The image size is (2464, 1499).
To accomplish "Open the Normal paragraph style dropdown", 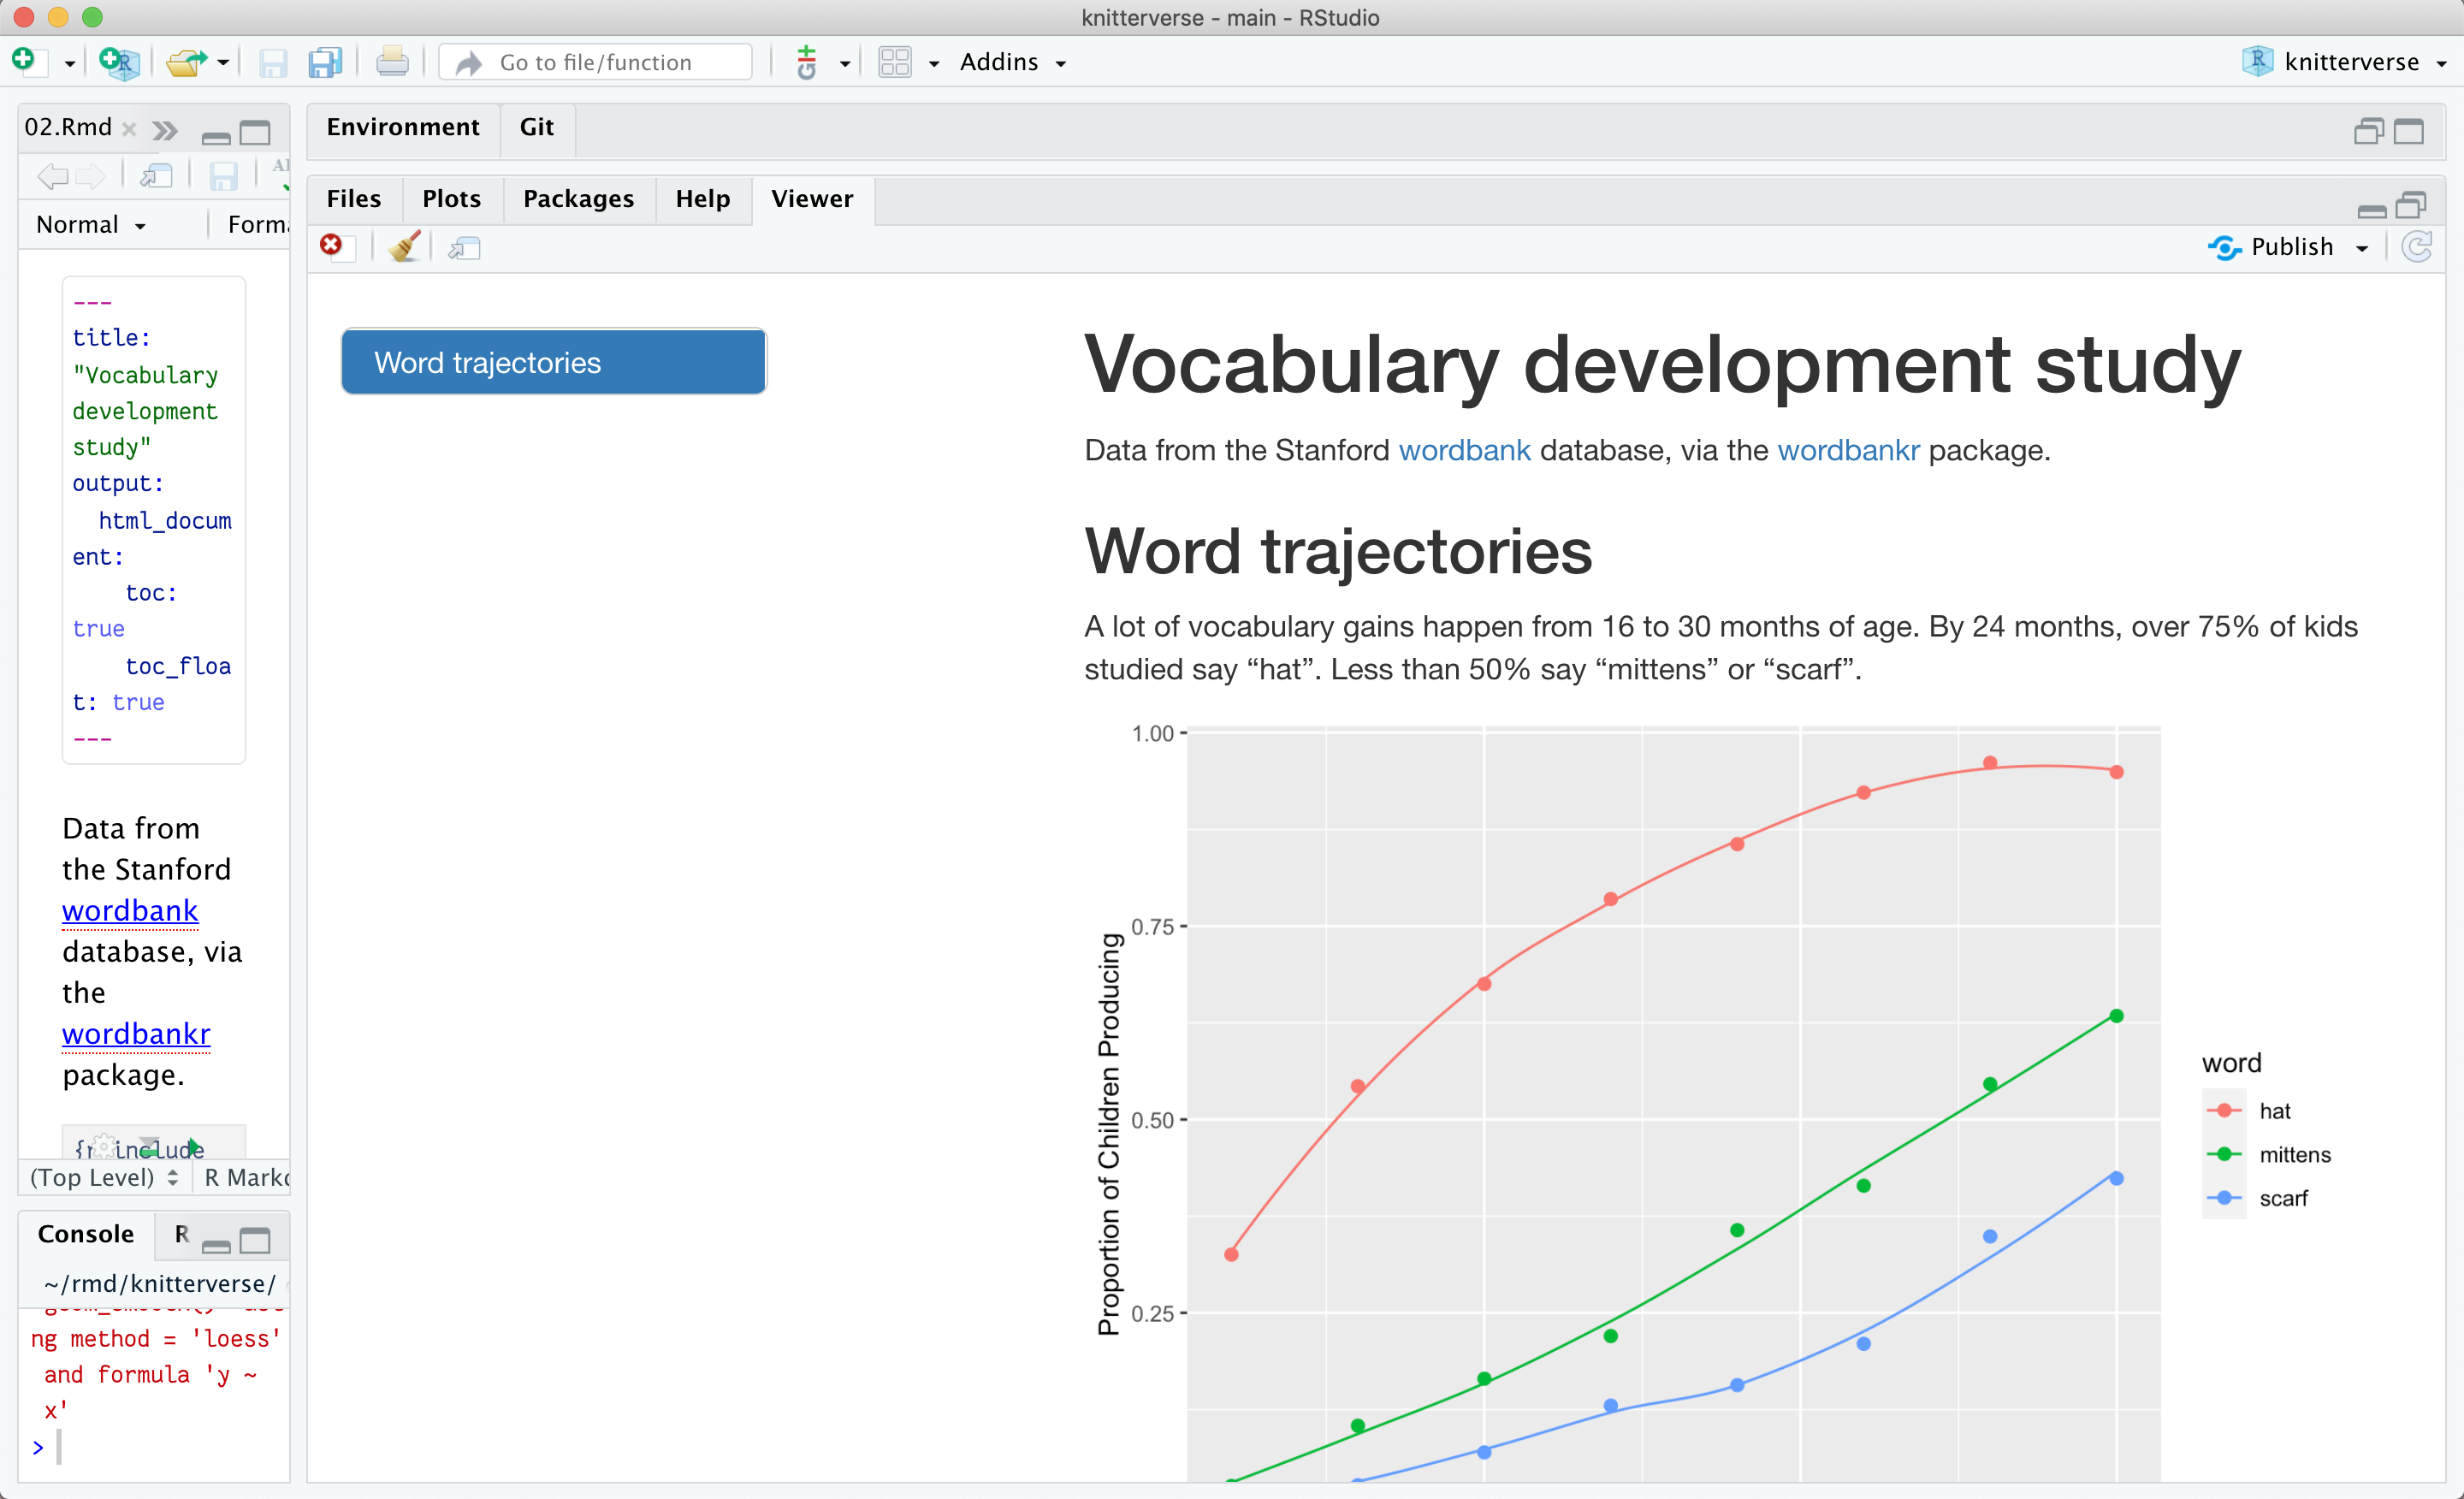I will 91,225.
